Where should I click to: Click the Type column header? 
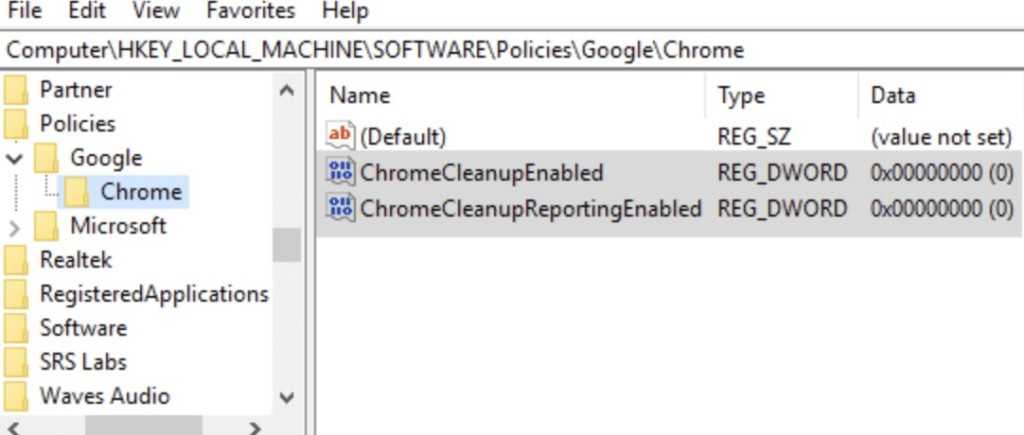(x=741, y=96)
